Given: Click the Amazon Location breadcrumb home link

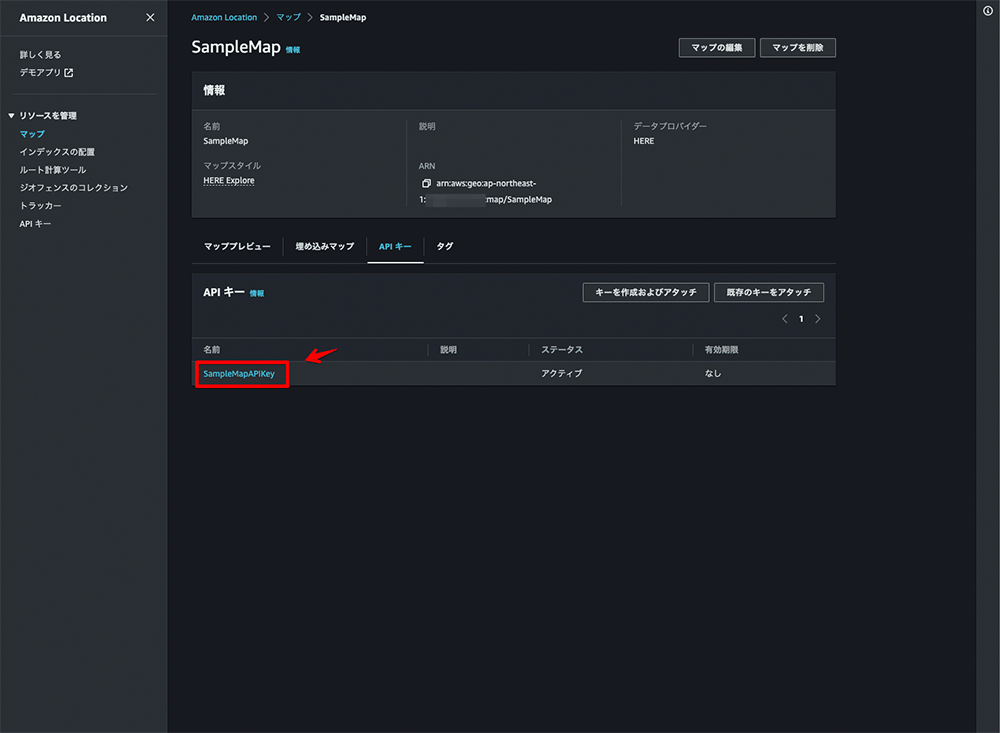Looking at the screenshot, I should point(223,17).
